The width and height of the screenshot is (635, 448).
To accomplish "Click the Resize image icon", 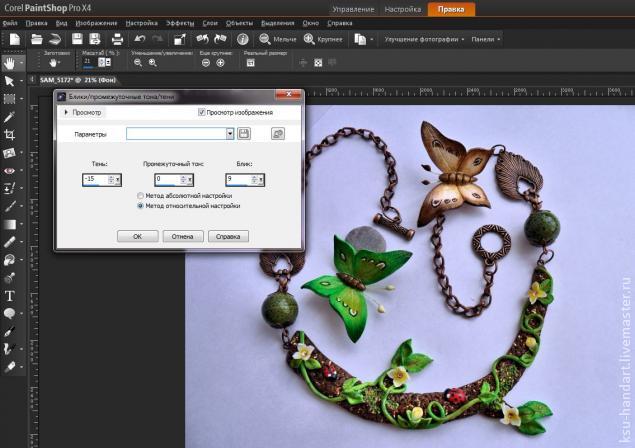I will coord(180,39).
